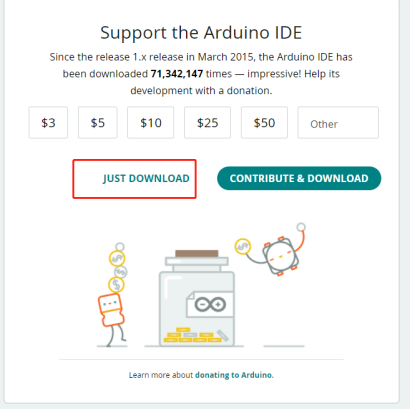Click the JUST DOWNLOAD button

(146, 178)
